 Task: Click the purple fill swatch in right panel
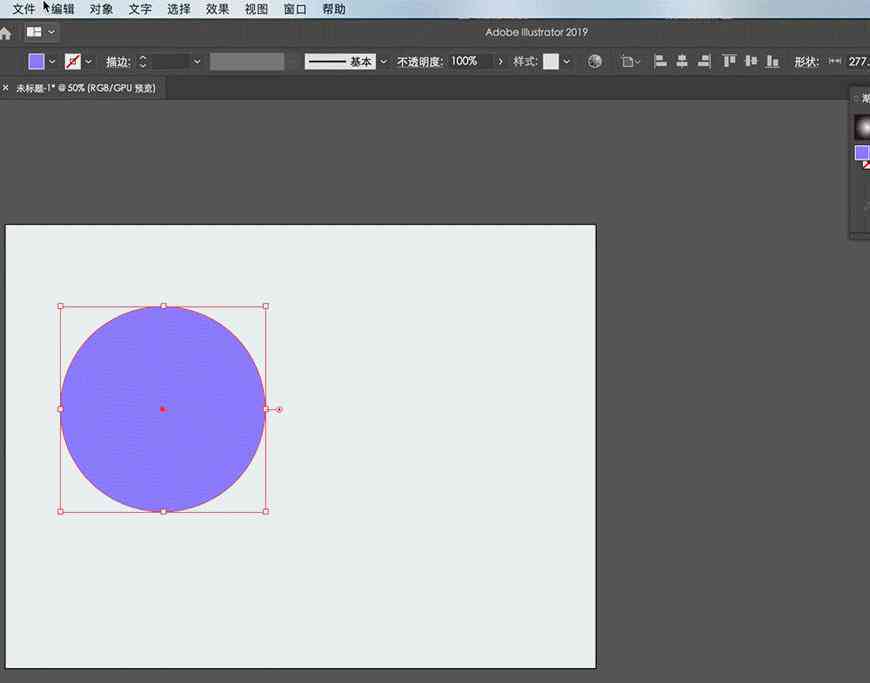862,152
